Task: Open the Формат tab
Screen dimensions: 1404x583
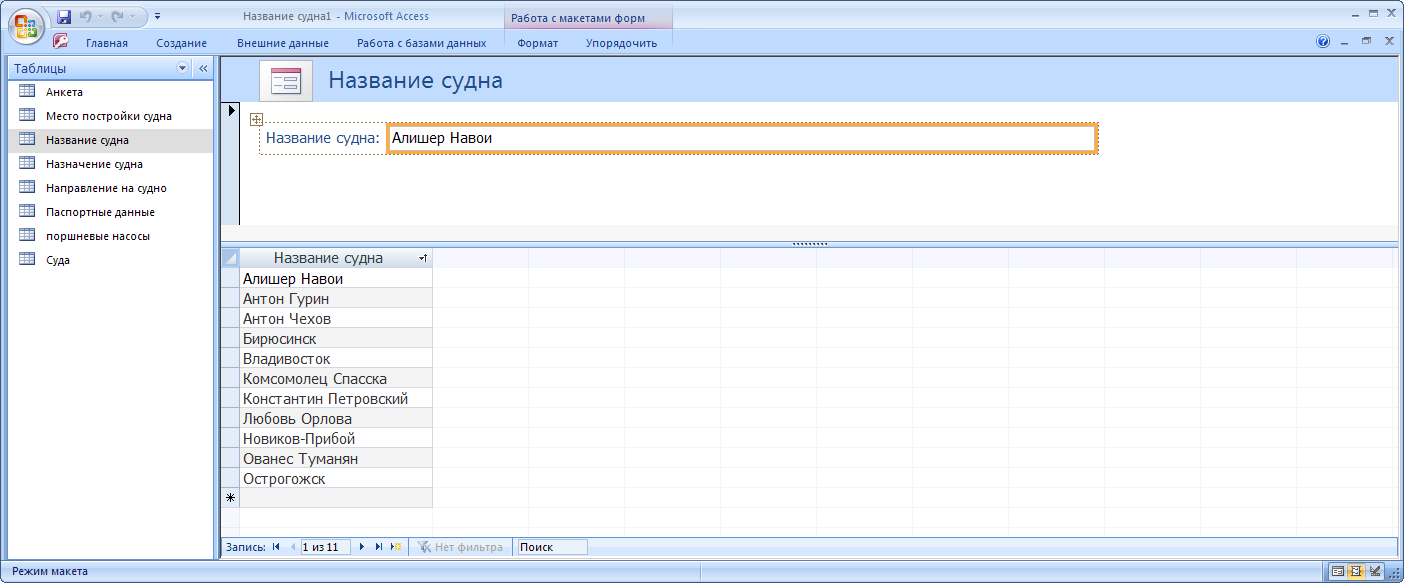Action: coord(538,43)
